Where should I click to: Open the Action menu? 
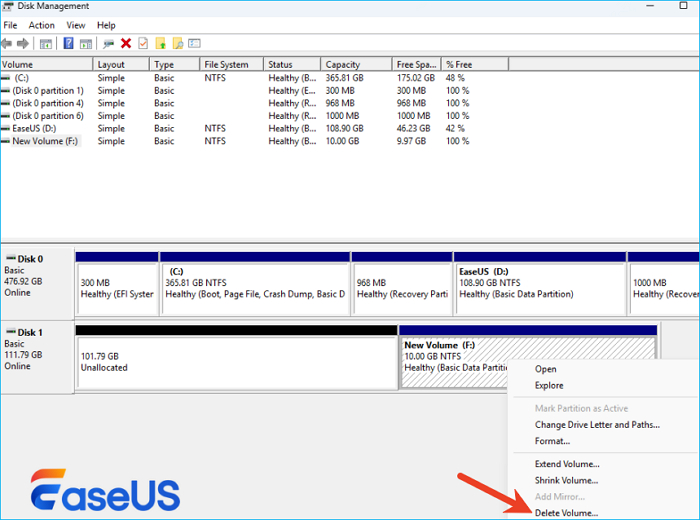[x=42, y=25]
